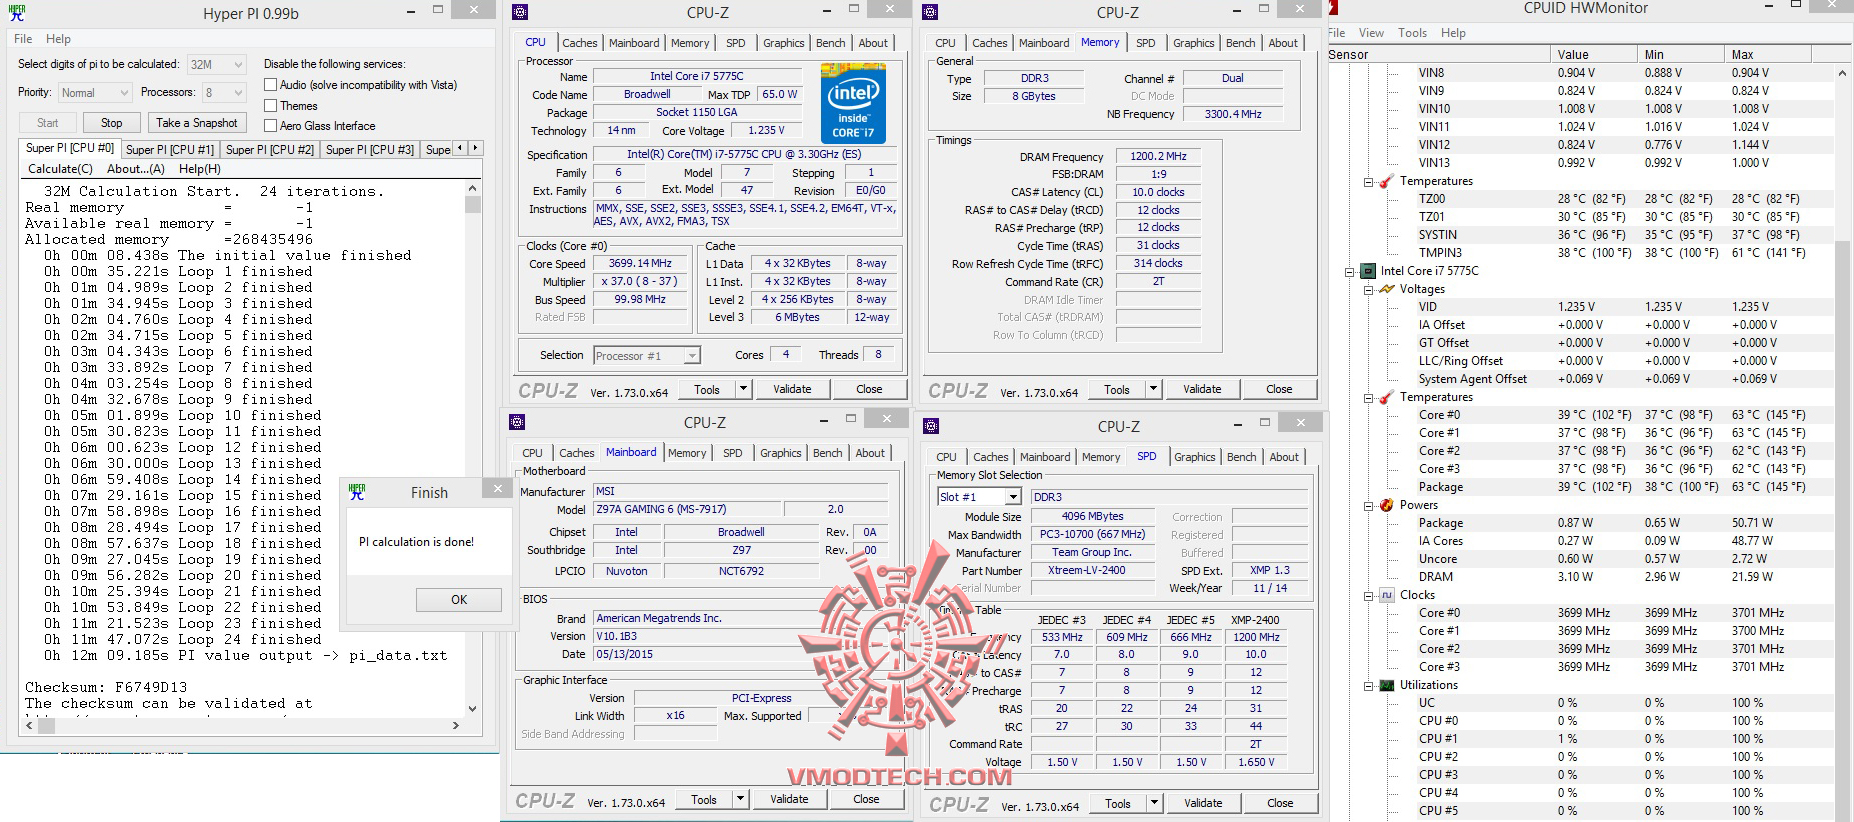Enable the Audio service checkbox in Hyper PI

click(270, 85)
